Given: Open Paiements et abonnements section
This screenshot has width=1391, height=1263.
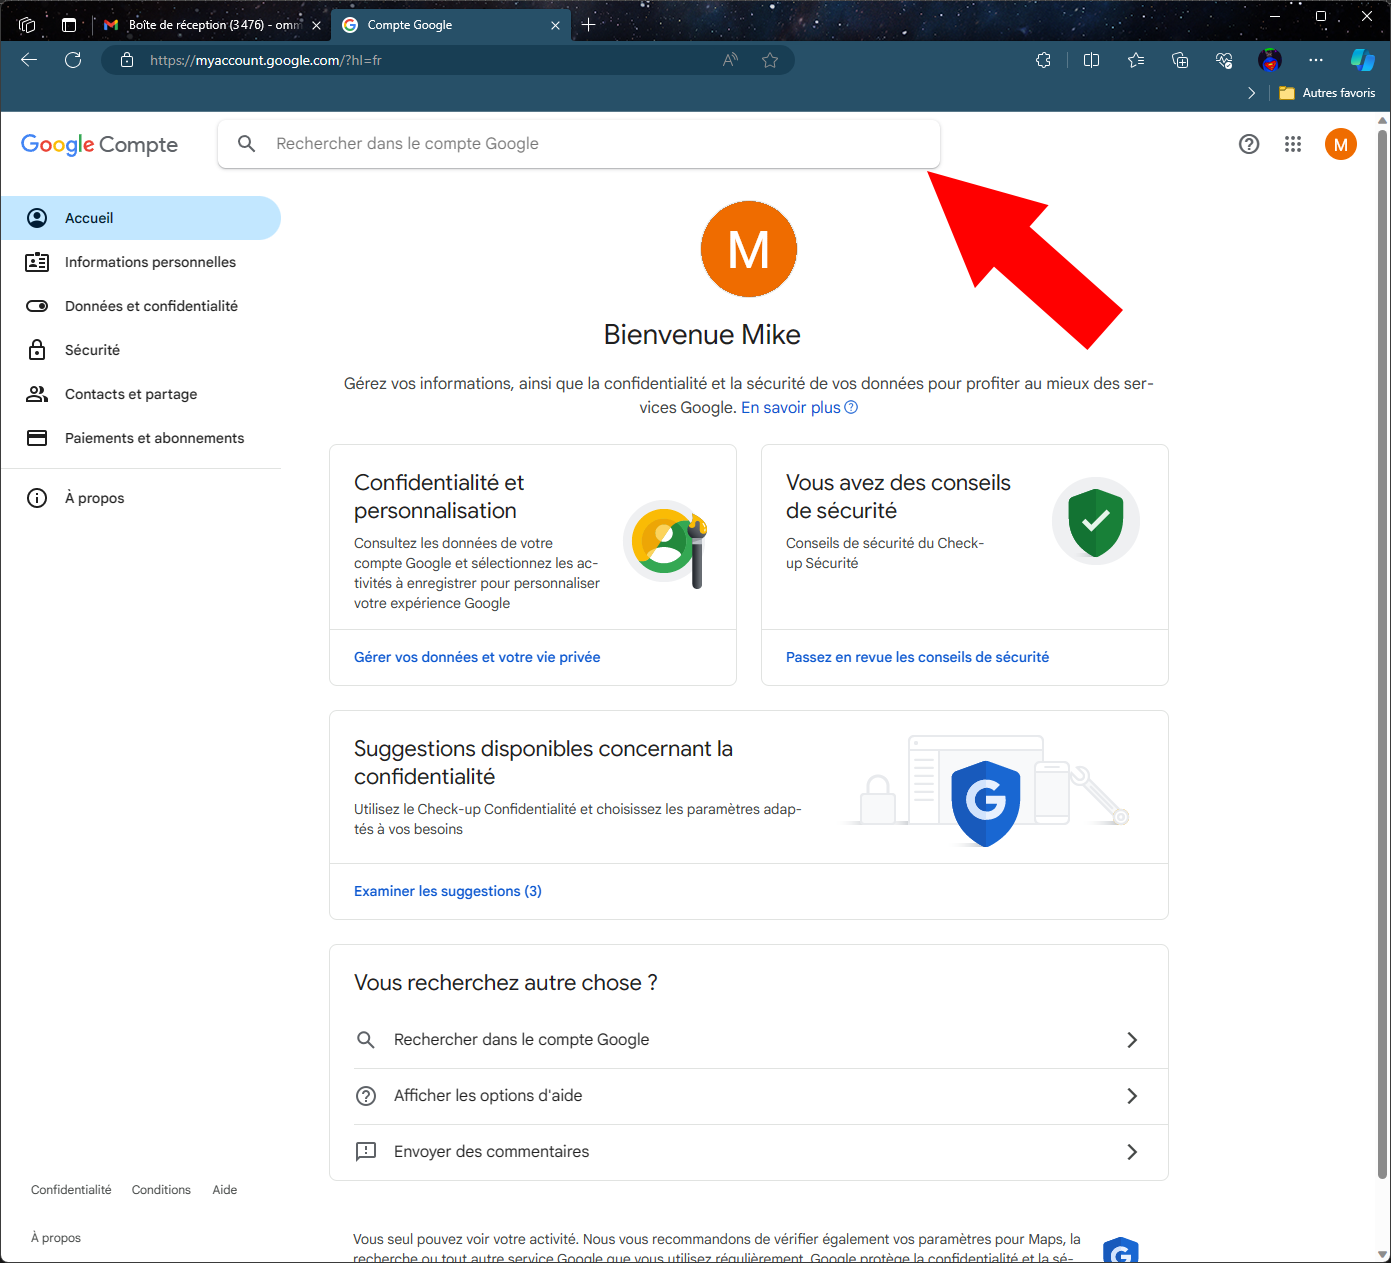Looking at the screenshot, I should tap(140, 438).
